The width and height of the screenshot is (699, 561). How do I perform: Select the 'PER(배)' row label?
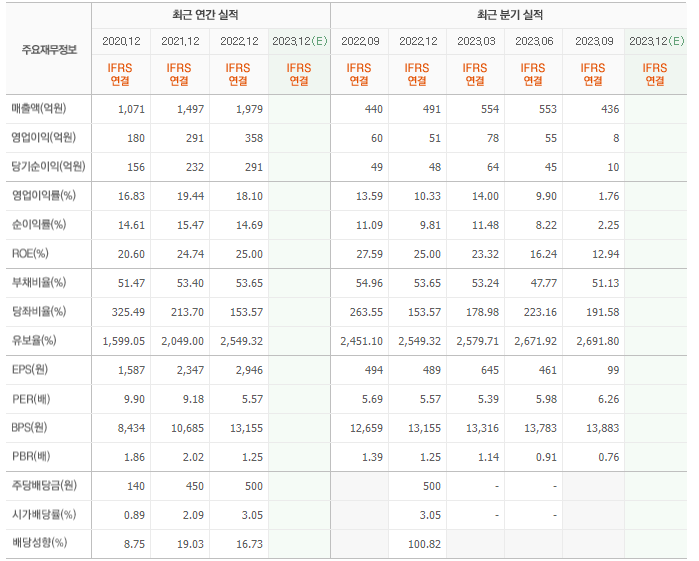[31, 399]
